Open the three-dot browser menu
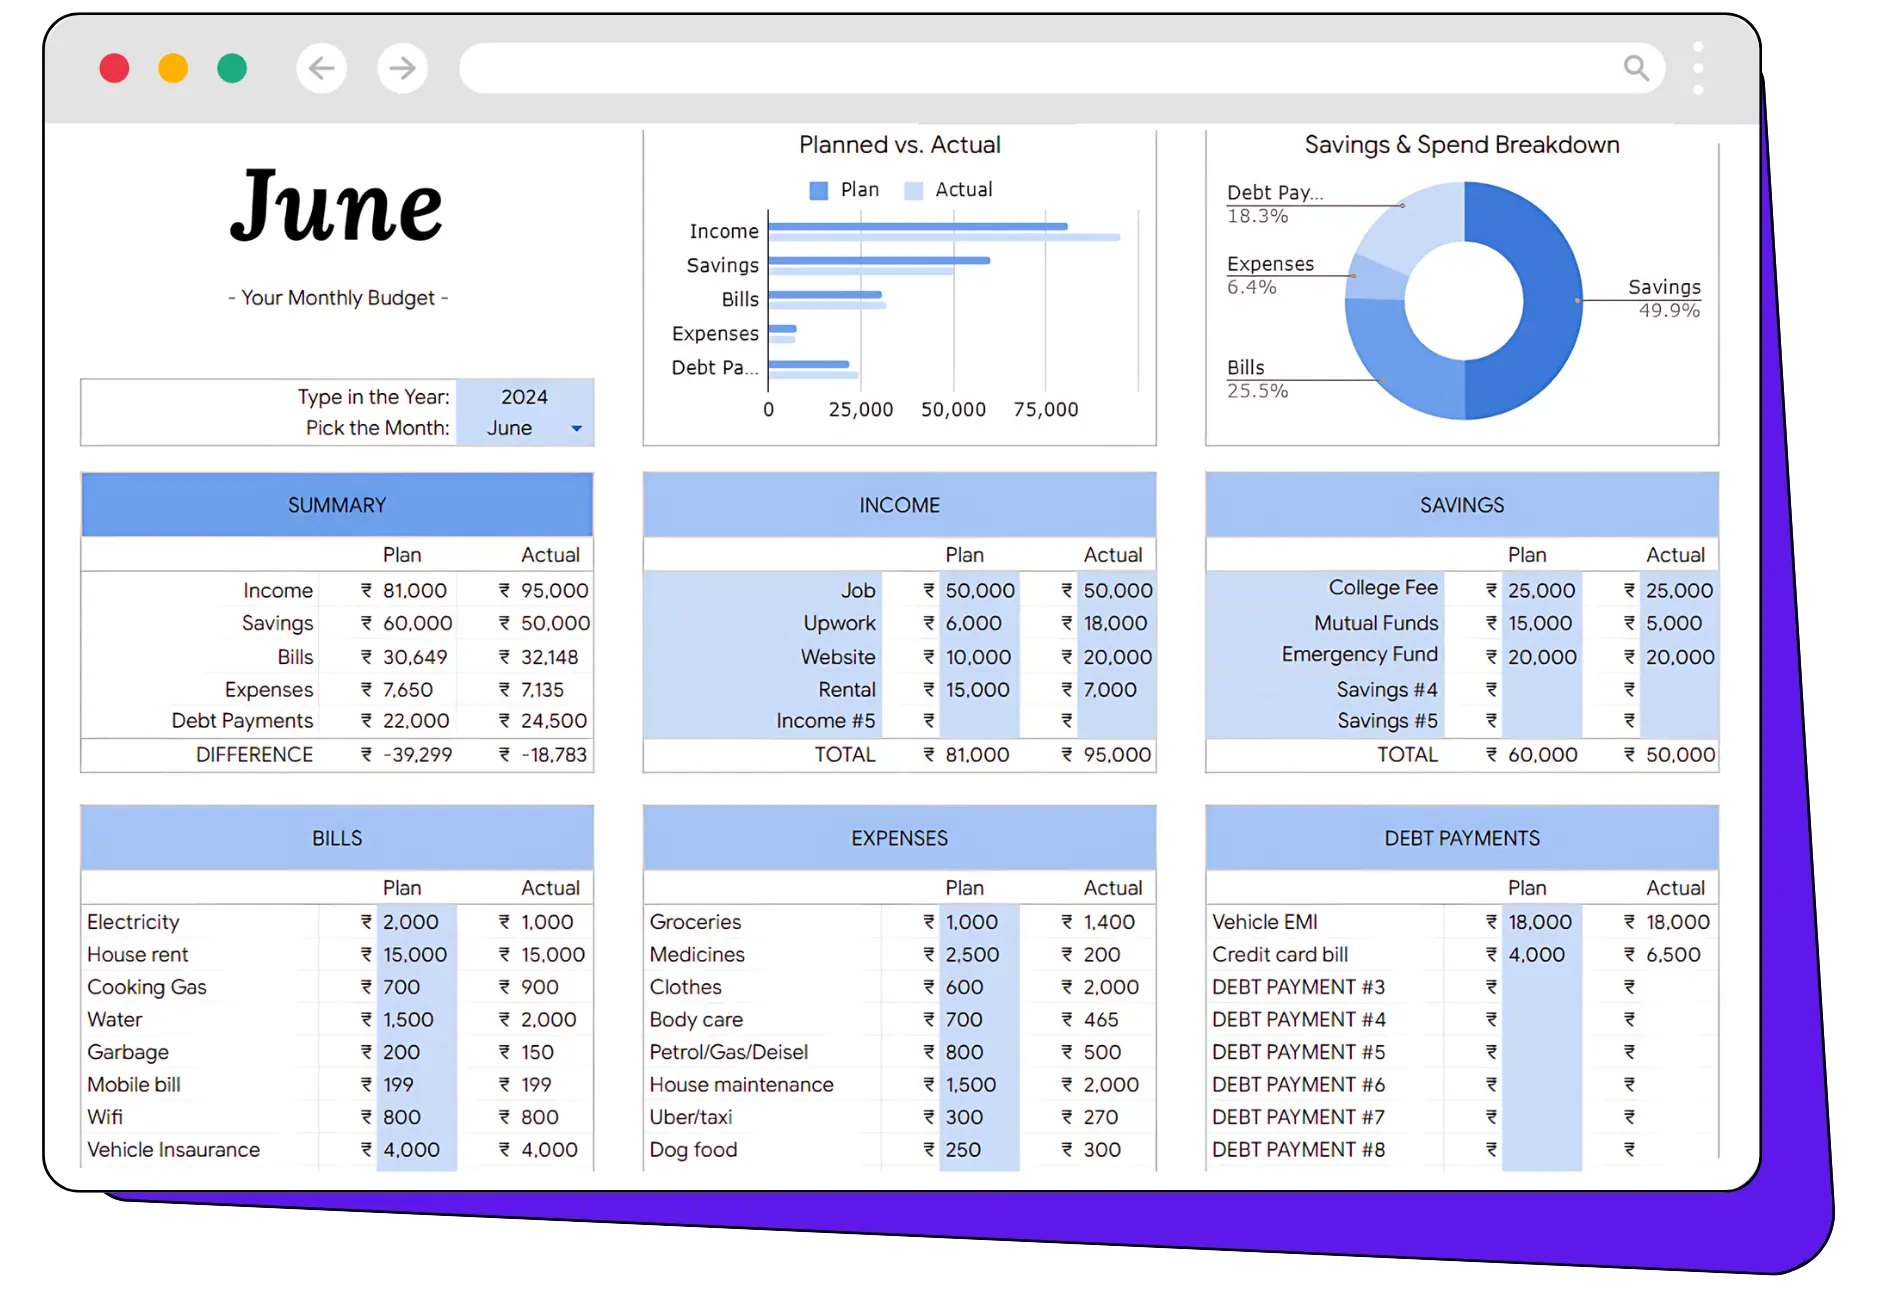The width and height of the screenshot is (1878, 1306). click(1698, 68)
